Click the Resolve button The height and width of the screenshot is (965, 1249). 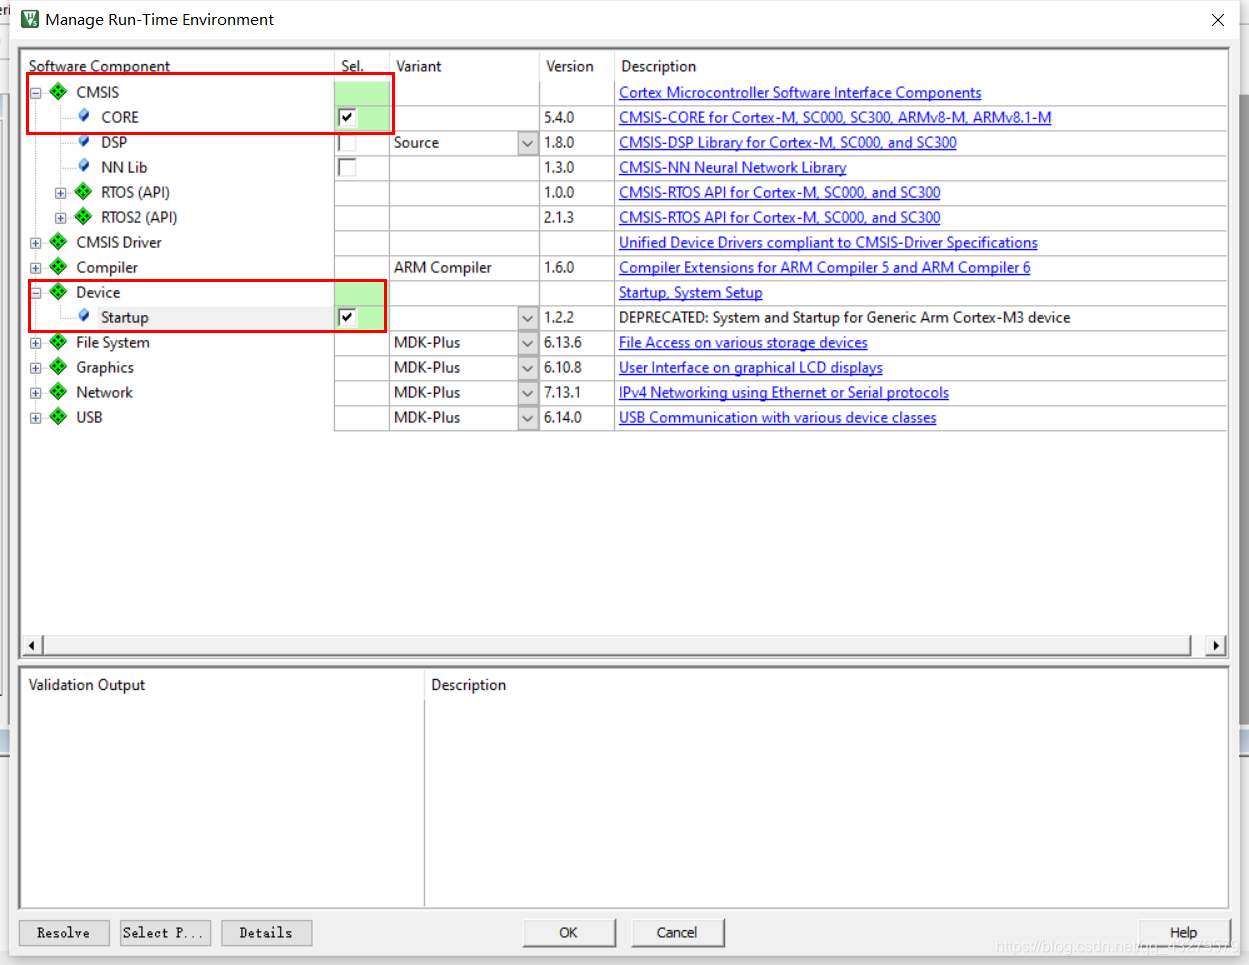point(63,932)
